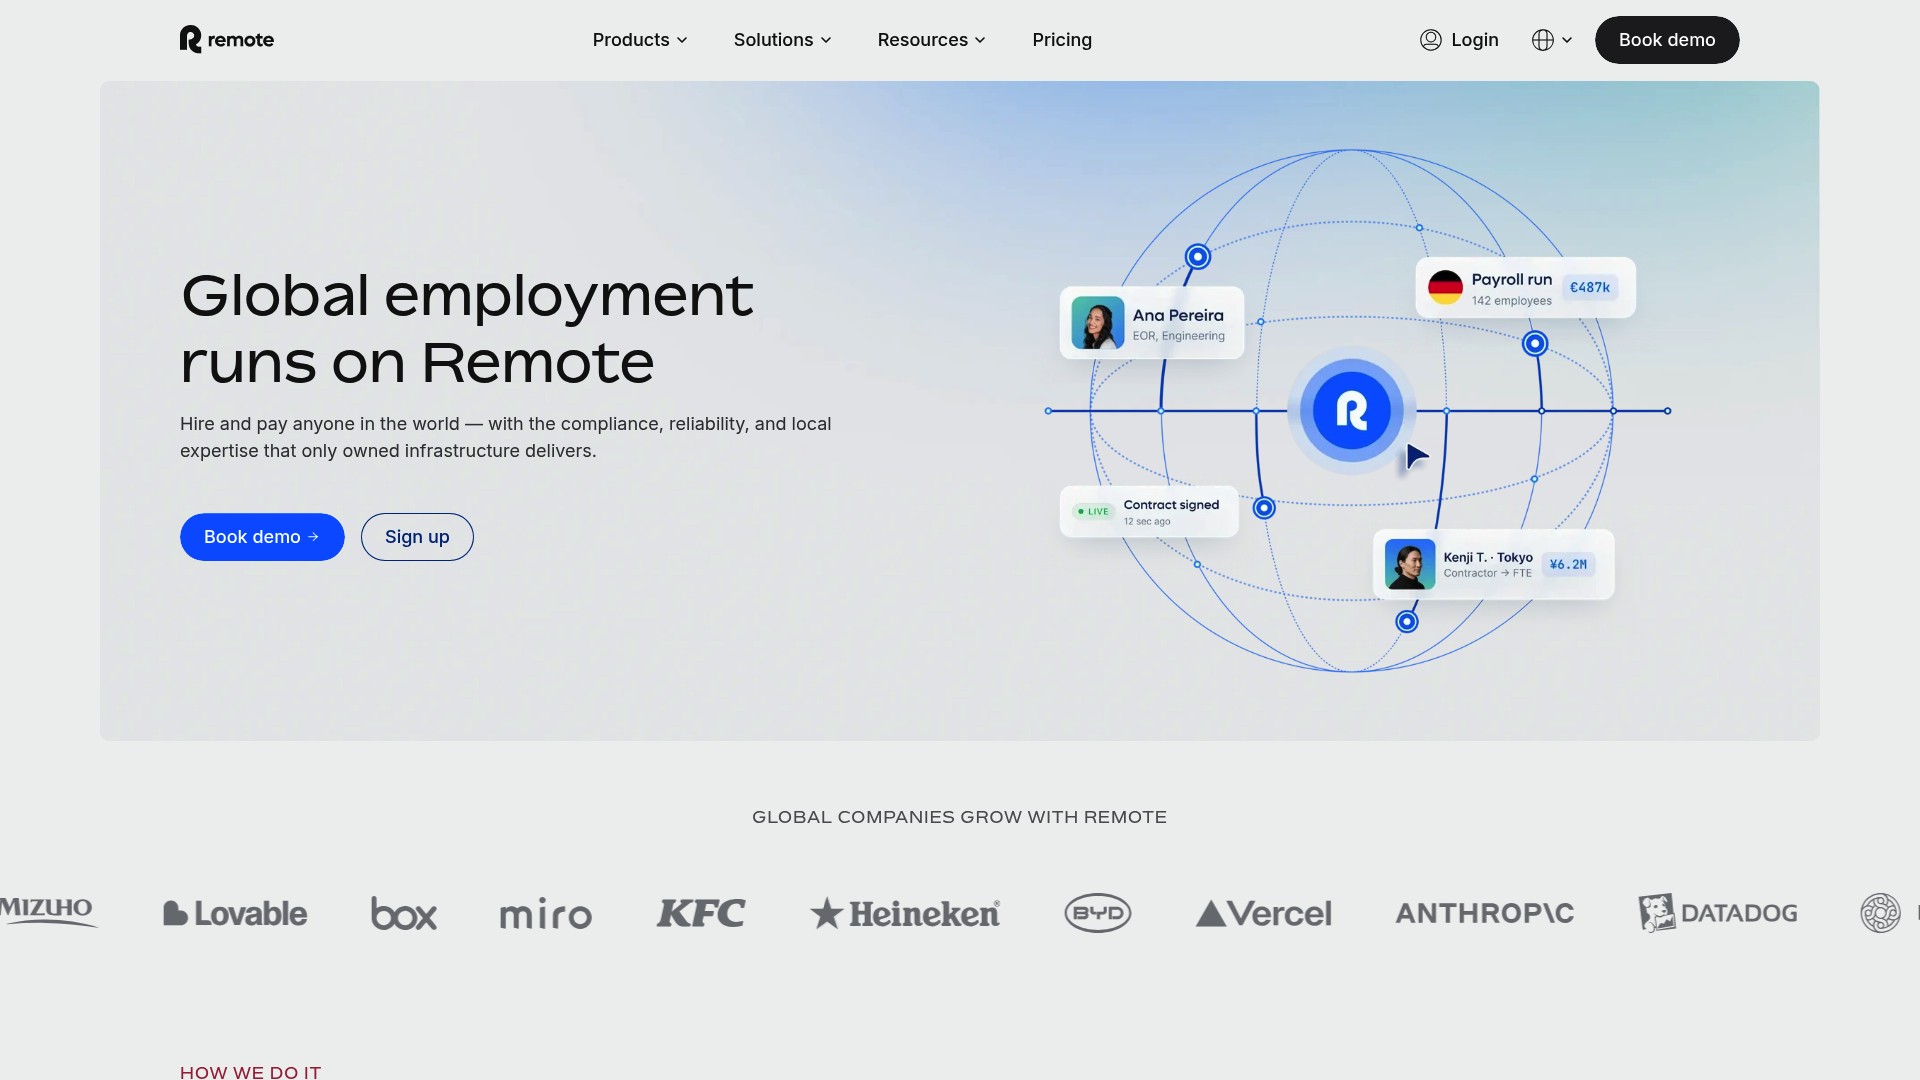Click the green LIVE badge
Screen dimensions: 1920x1080
(x=1093, y=512)
